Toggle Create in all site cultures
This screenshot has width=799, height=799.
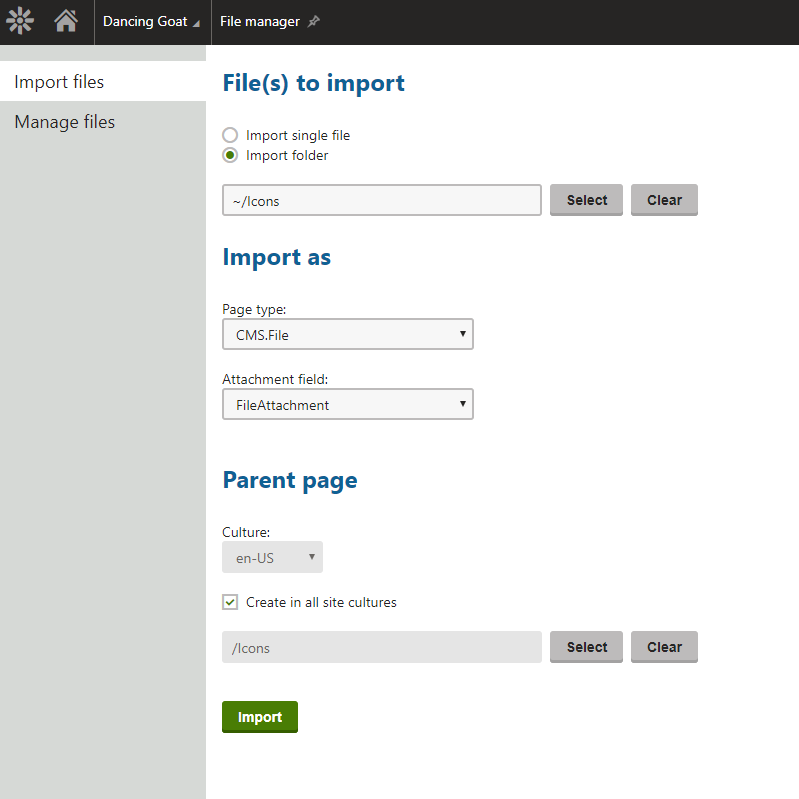pos(231,602)
